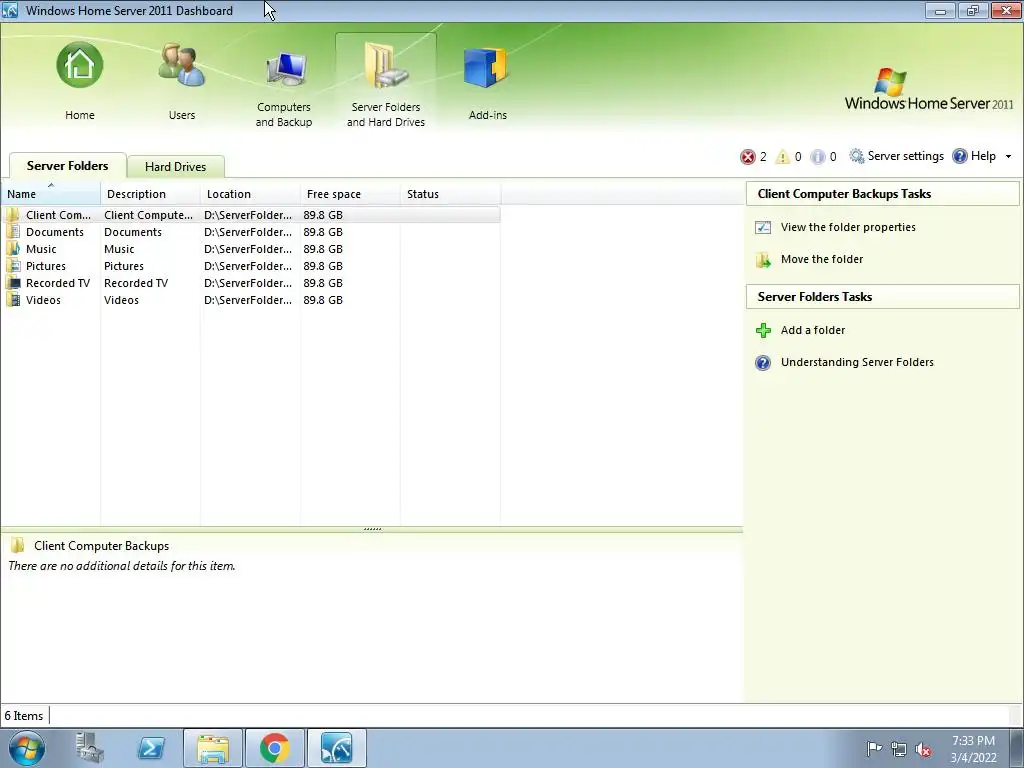Sort by the Location column header

pos(251,194)
